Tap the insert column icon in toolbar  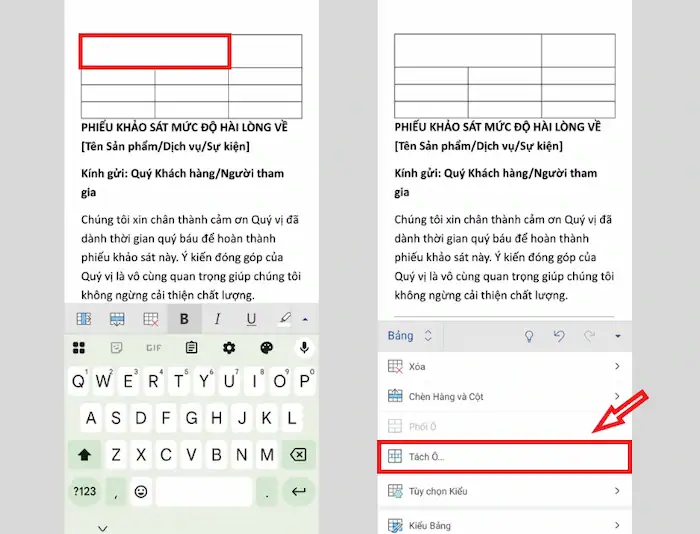click(x=84, y=319)
